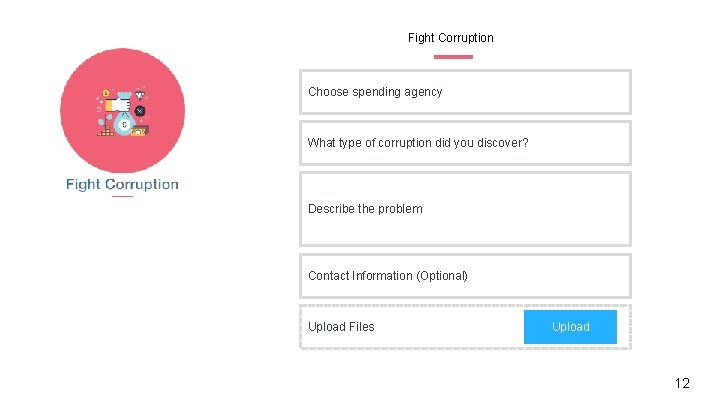The height and width of the screenshot is (405, 720).
Task: Focus the Describe the problem text box
Action: point(465,209)
